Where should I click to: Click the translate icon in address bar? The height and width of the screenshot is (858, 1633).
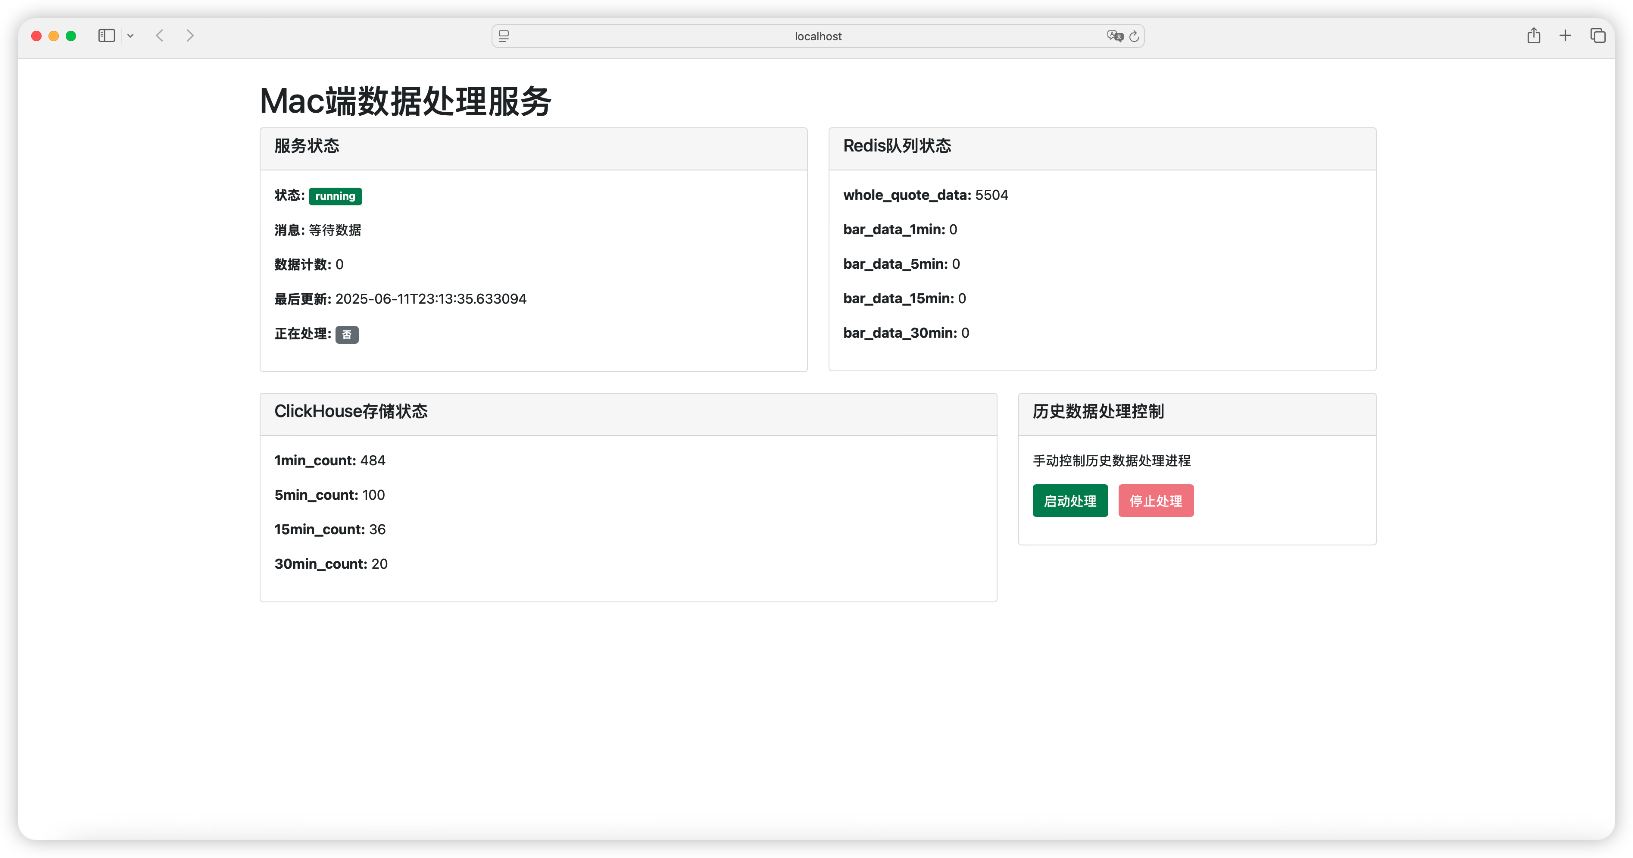click(x=1115, y=36)
